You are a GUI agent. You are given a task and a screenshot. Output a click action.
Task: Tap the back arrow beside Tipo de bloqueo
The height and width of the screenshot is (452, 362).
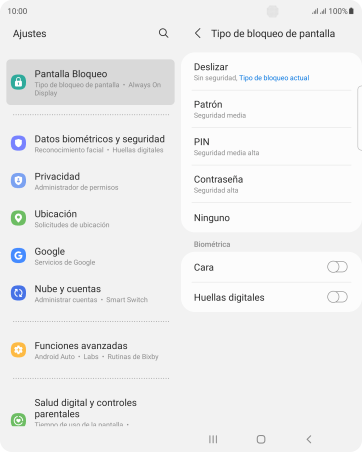click(x=198, y=33)
